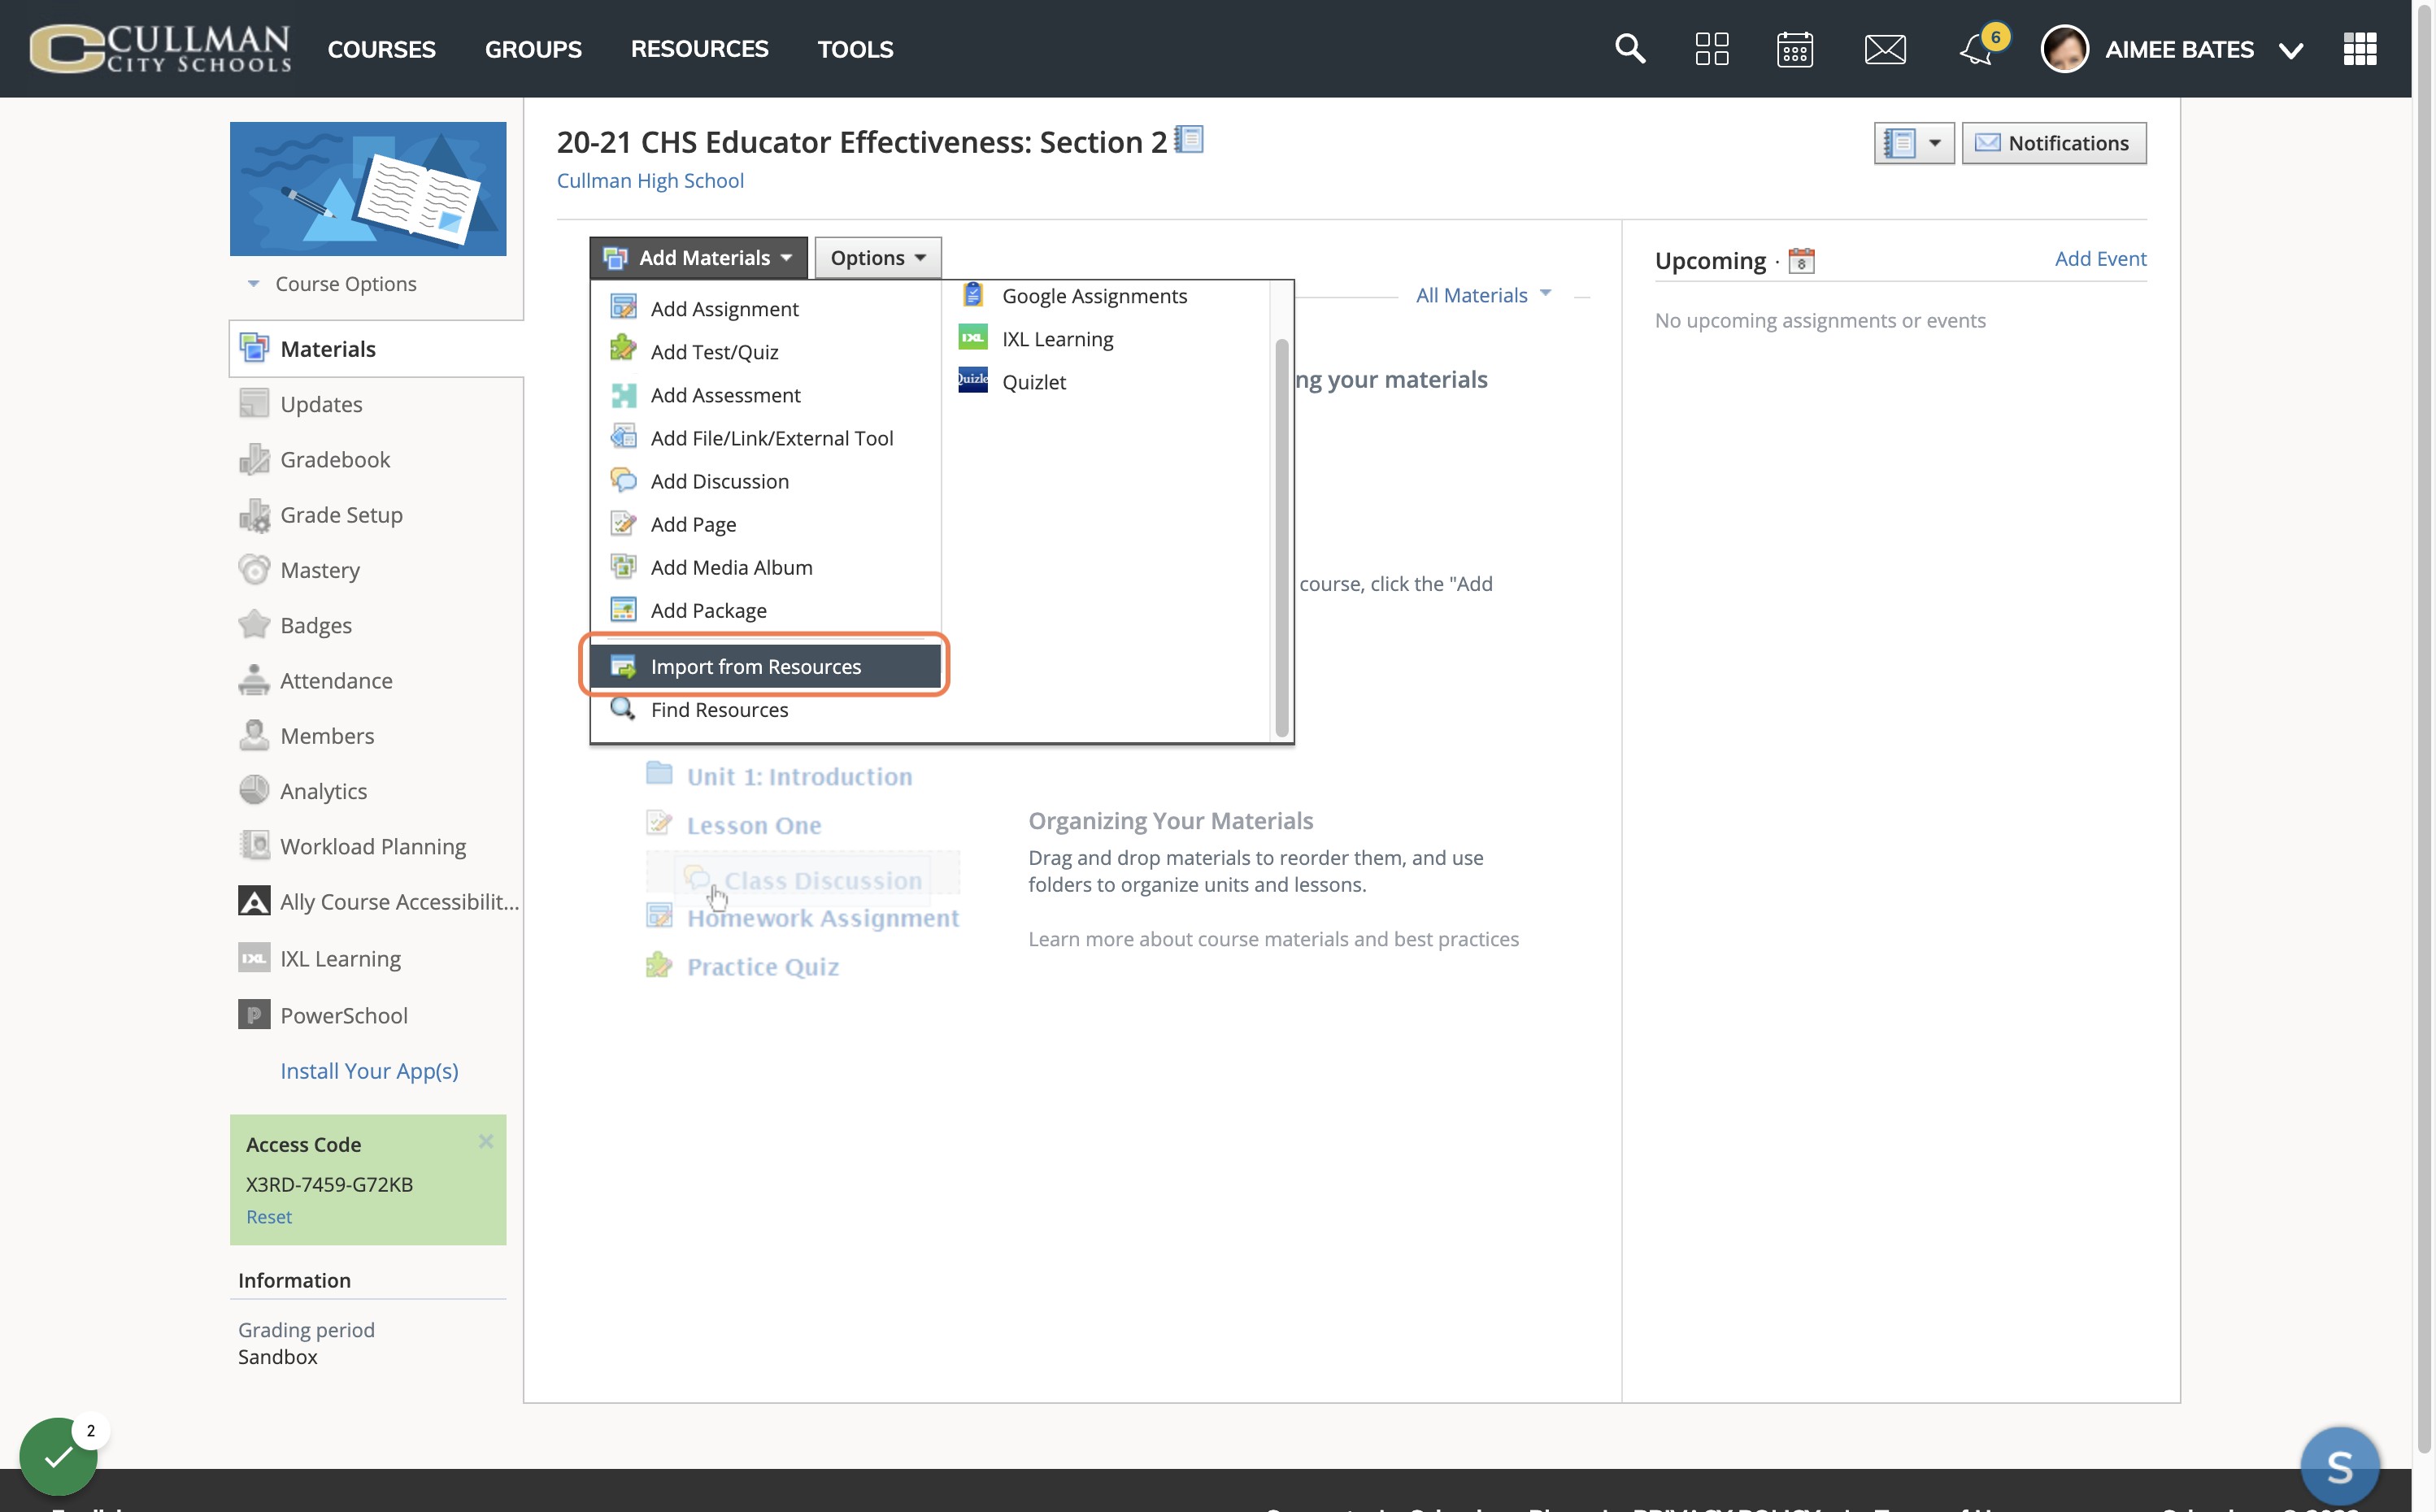
Task: Open the Options dropdown
Action: 878,258
